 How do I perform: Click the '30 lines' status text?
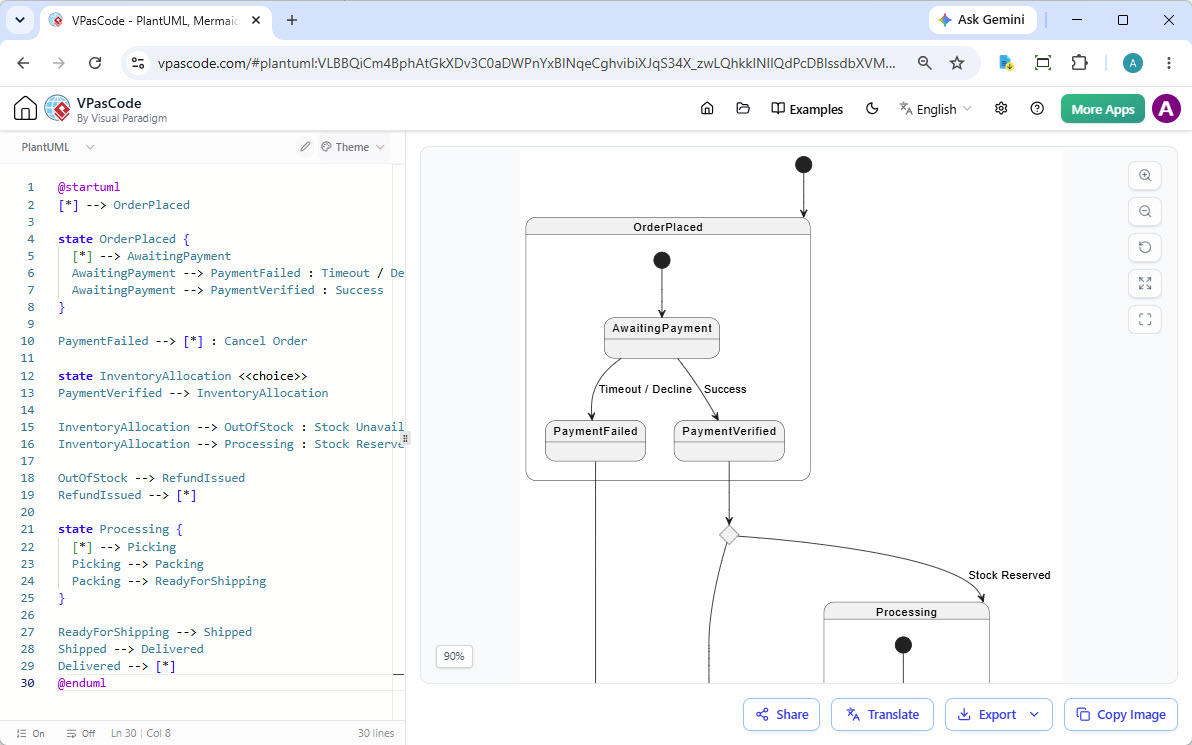(376, 734)
